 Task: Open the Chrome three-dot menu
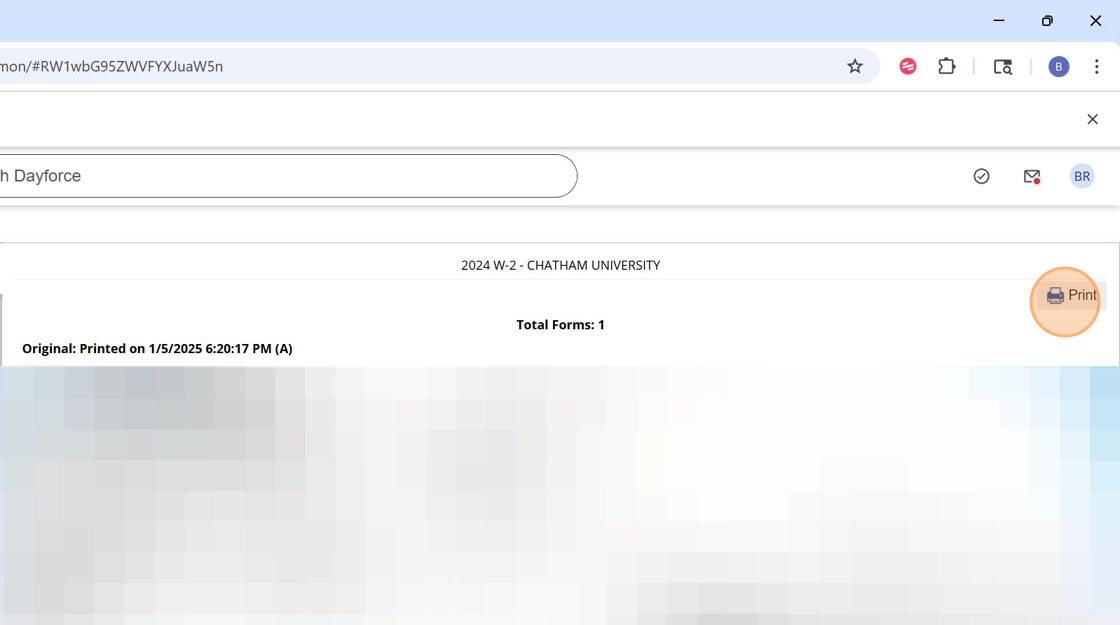1096,66
